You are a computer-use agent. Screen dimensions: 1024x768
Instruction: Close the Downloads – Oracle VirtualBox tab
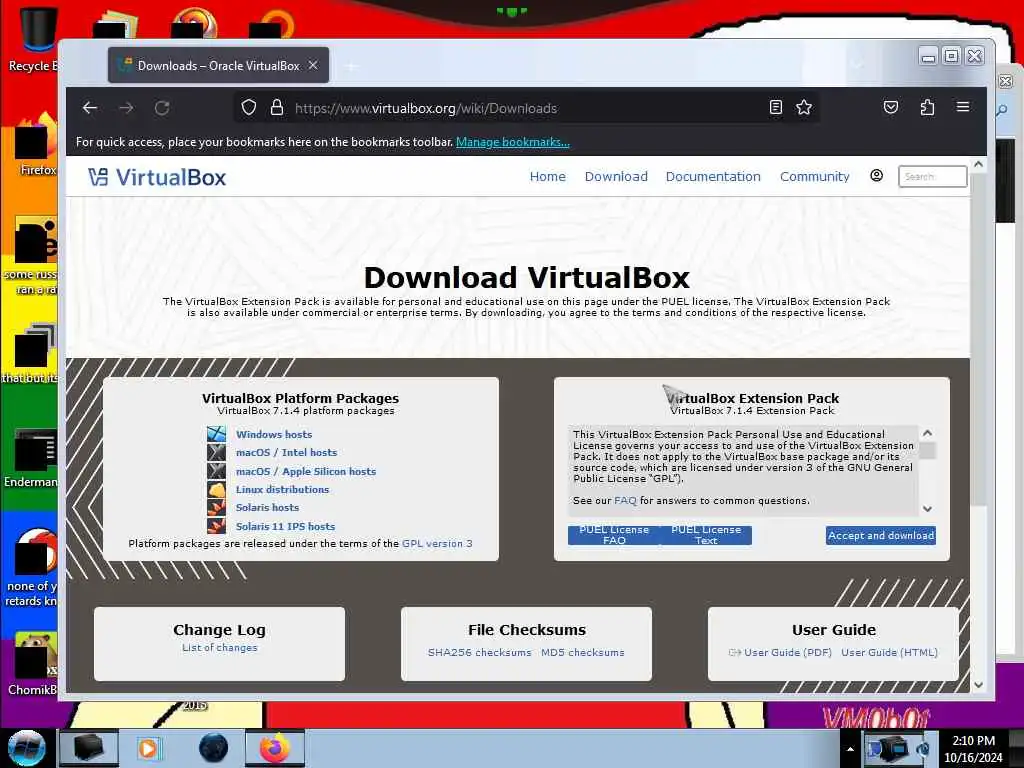coord(313,65)
